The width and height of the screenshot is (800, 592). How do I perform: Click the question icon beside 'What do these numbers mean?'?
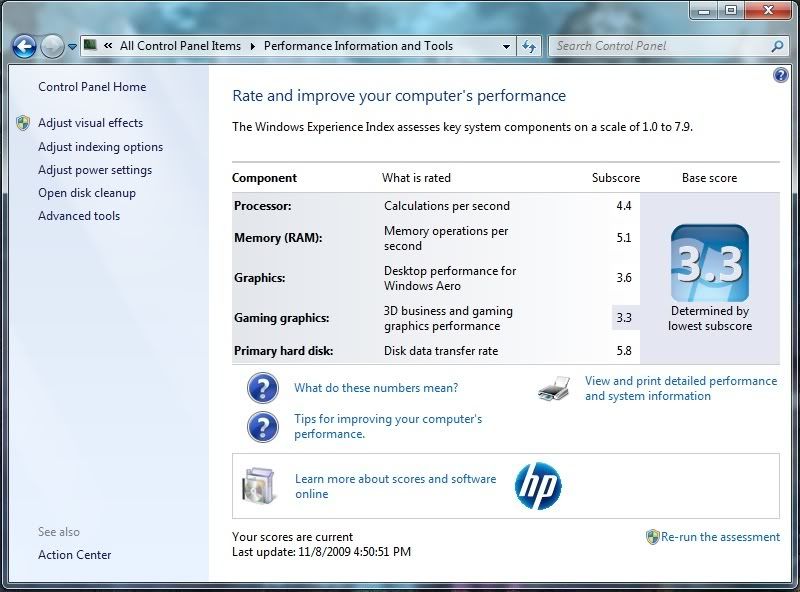tap(262, 388)
